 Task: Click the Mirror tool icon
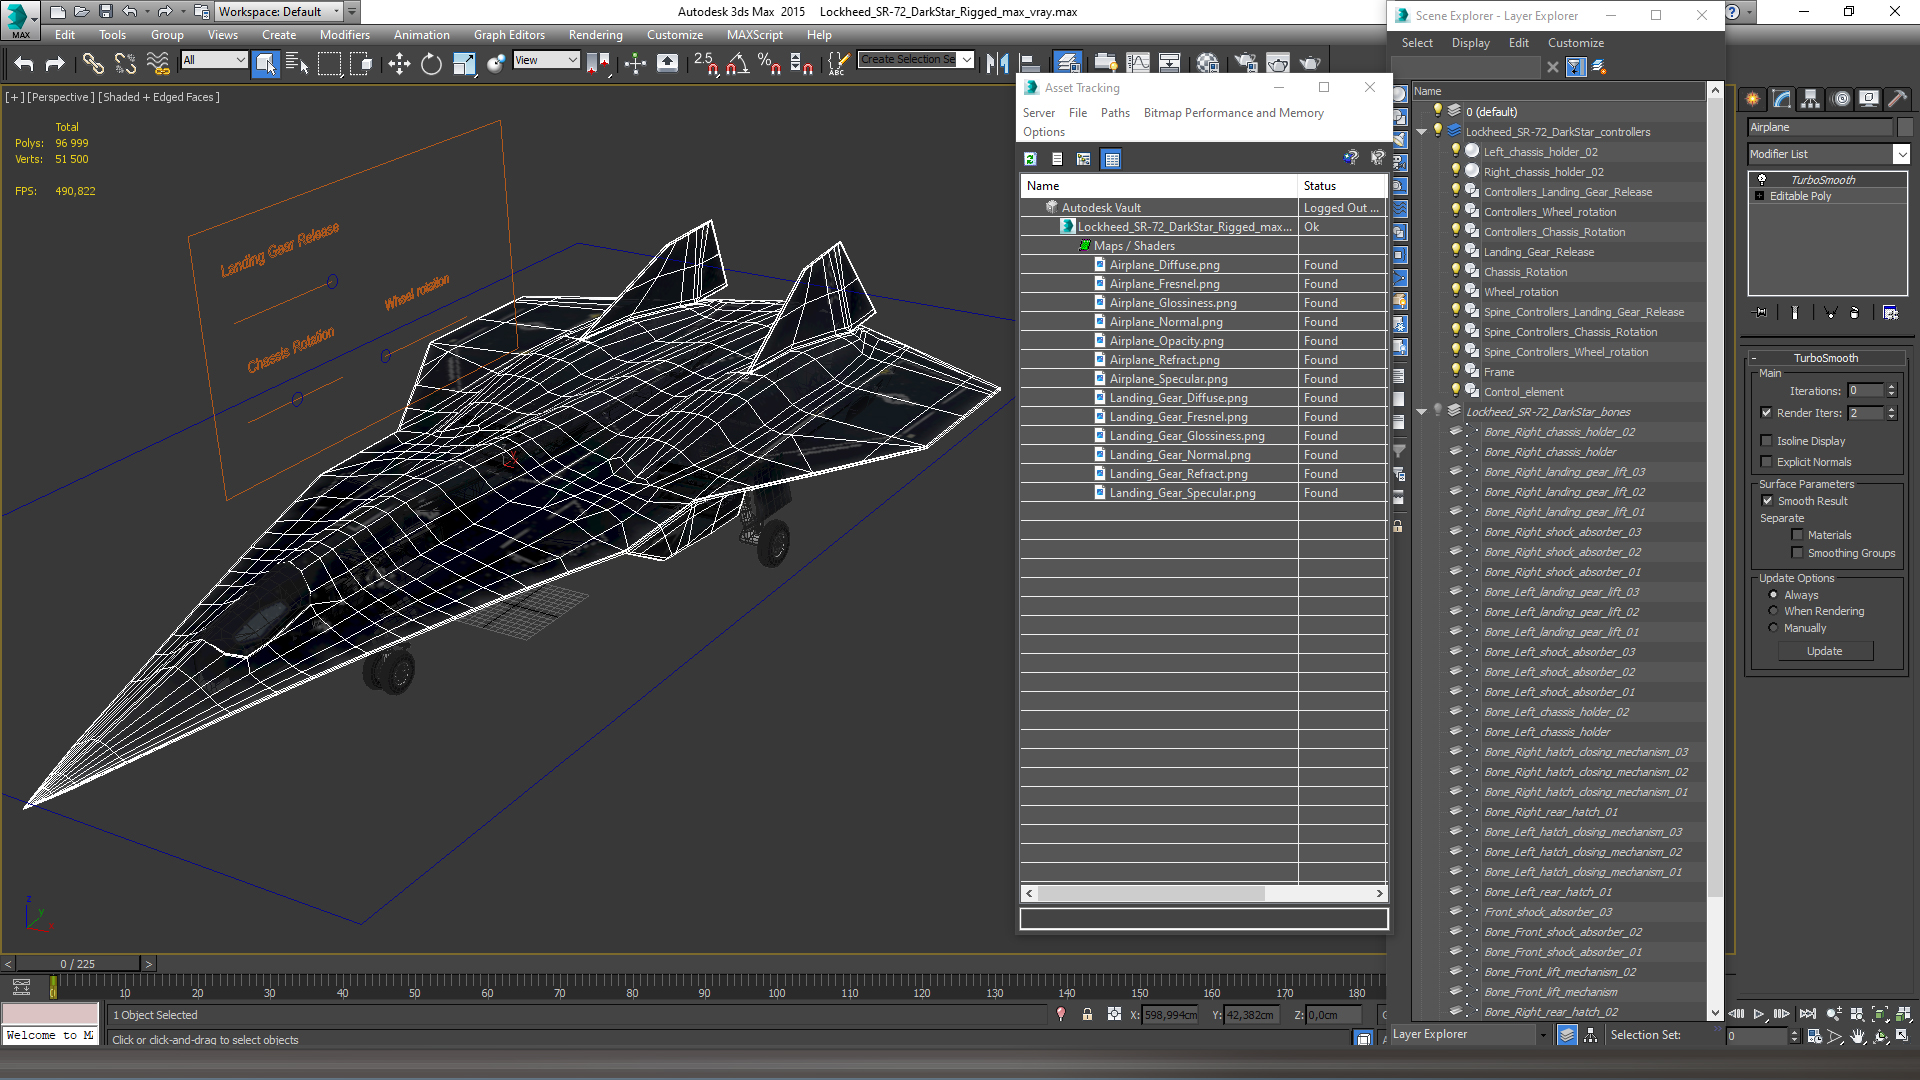point(997,64)
